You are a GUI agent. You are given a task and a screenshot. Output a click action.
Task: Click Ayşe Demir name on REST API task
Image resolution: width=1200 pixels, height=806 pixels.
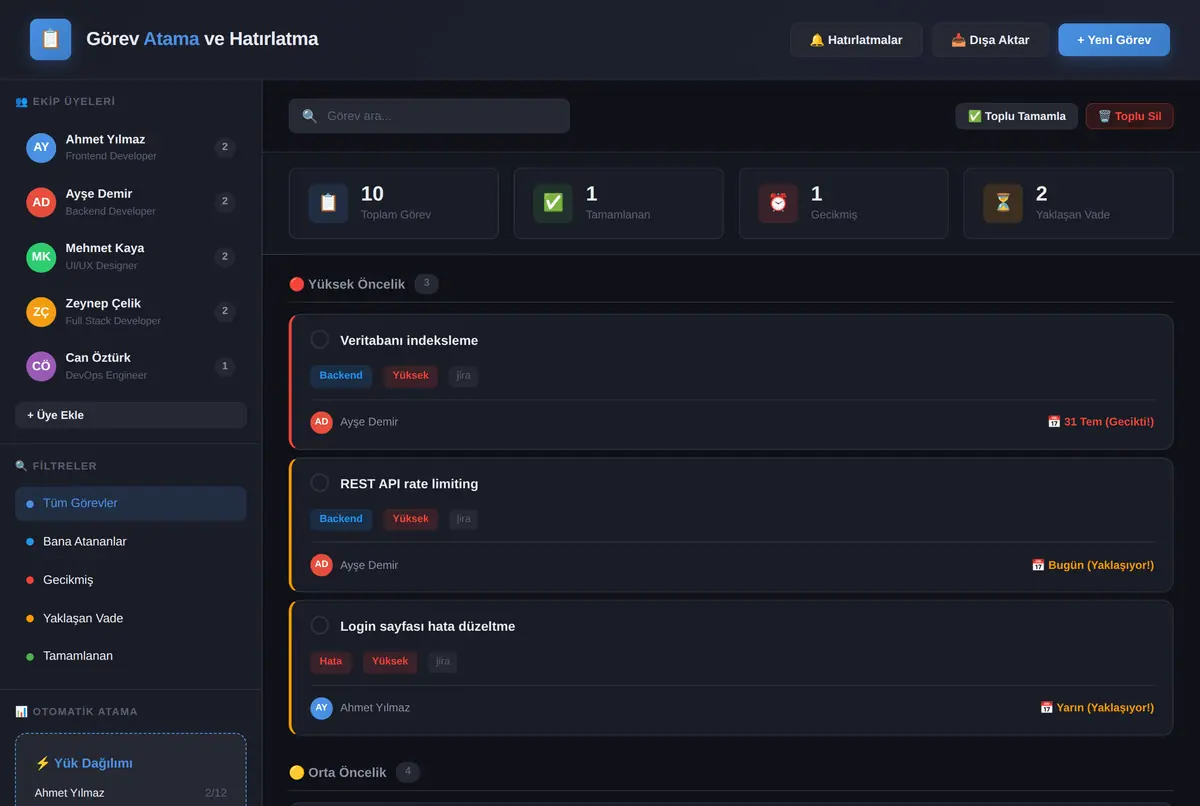point(369,565)
